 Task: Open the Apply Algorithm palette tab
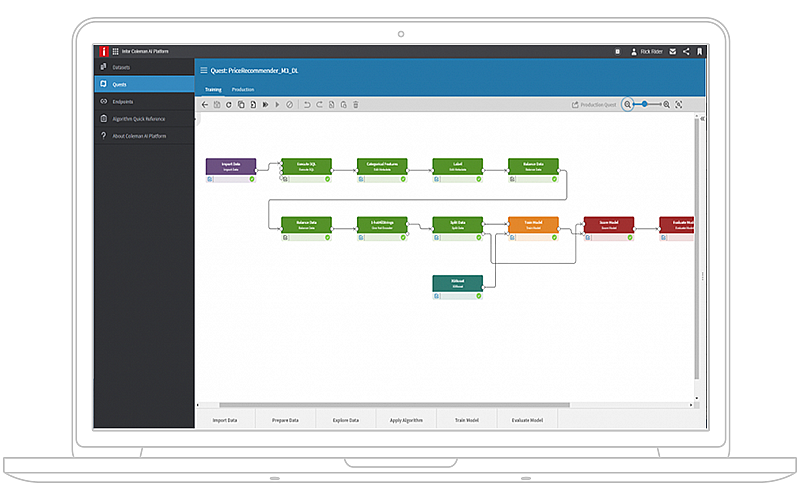tap(406, 420)
